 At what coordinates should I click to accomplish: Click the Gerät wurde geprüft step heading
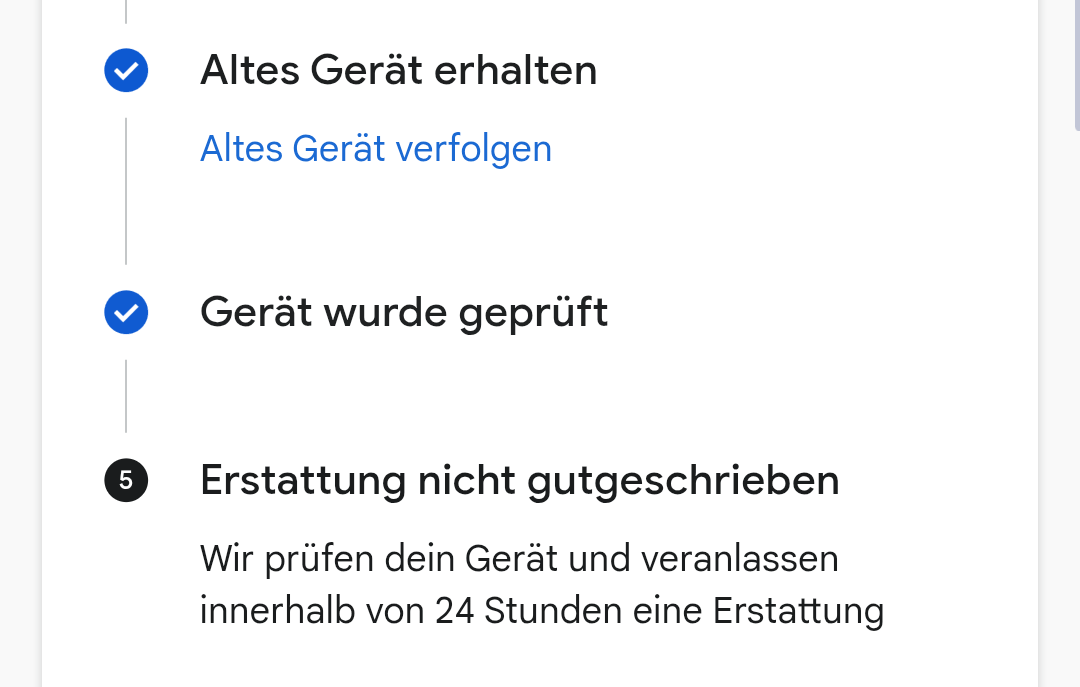[404, 313]
